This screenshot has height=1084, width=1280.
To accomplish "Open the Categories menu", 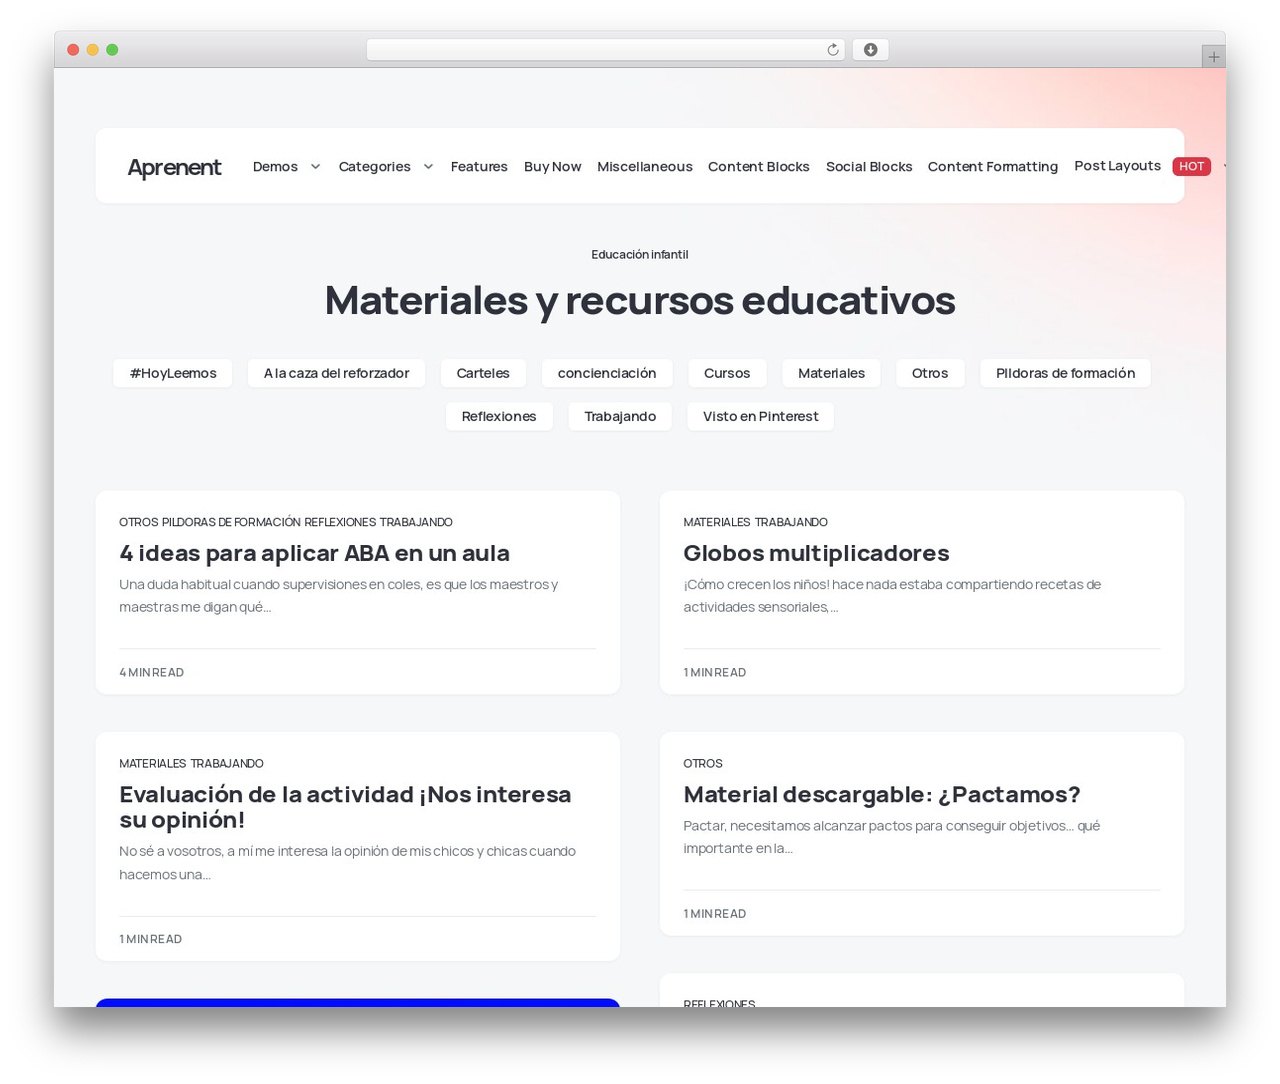I will tap(375, 167).
